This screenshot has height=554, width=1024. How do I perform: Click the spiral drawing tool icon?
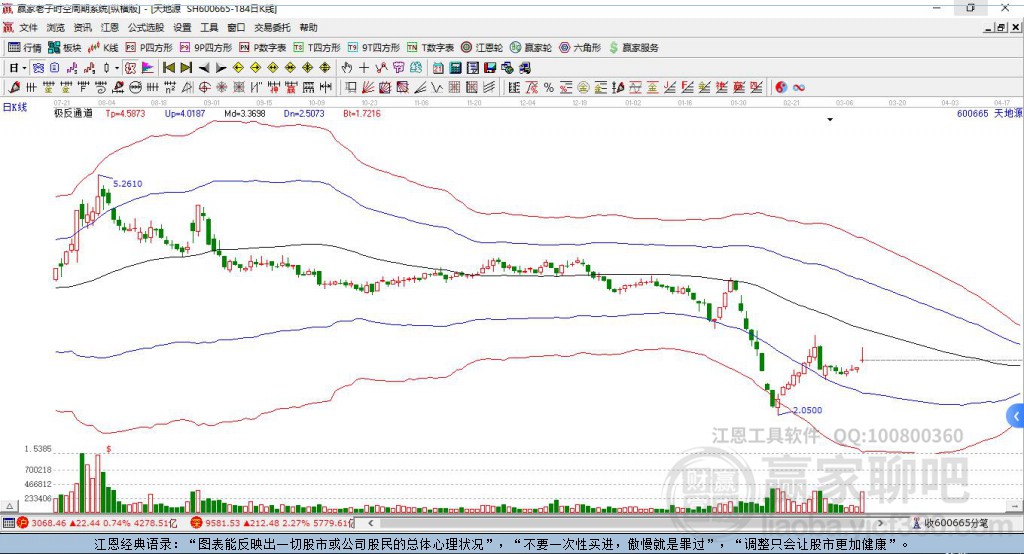(100, 87)
